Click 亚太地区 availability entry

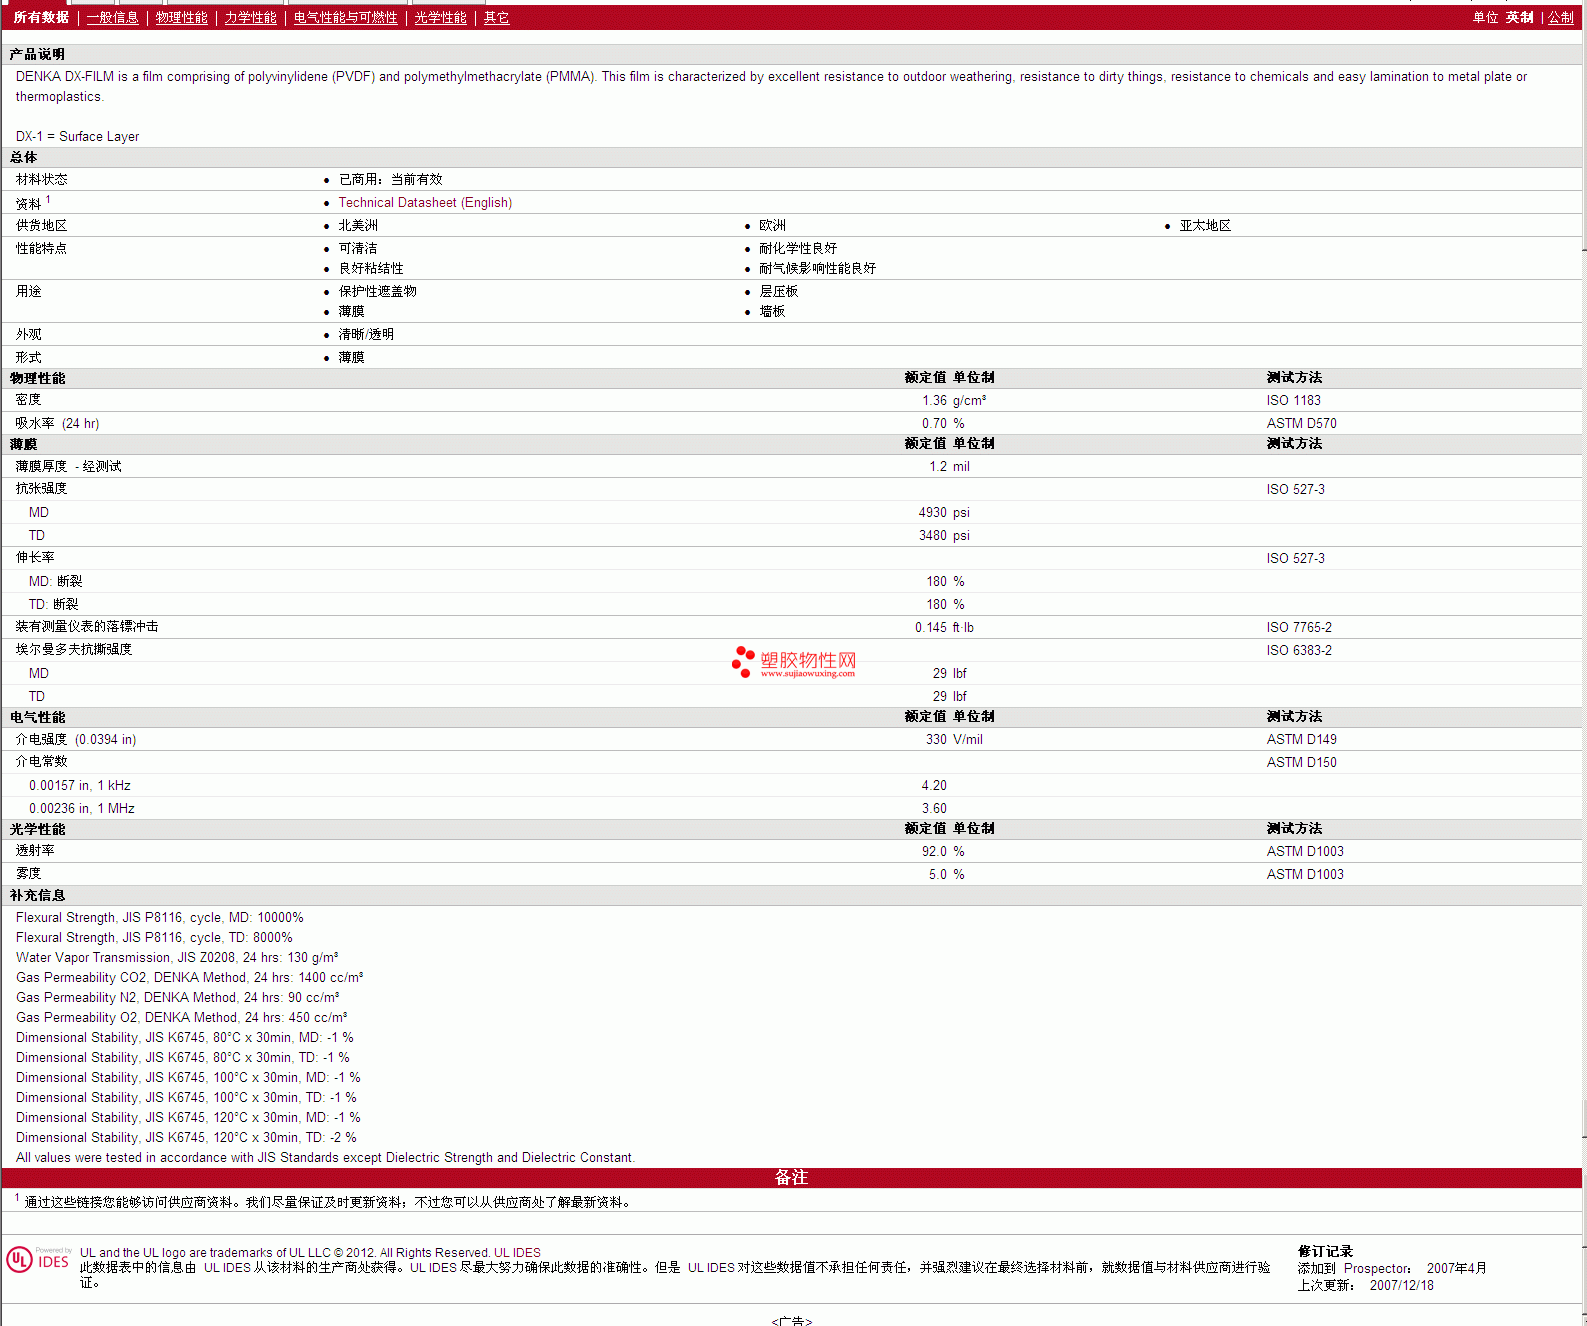point(1205,225)
